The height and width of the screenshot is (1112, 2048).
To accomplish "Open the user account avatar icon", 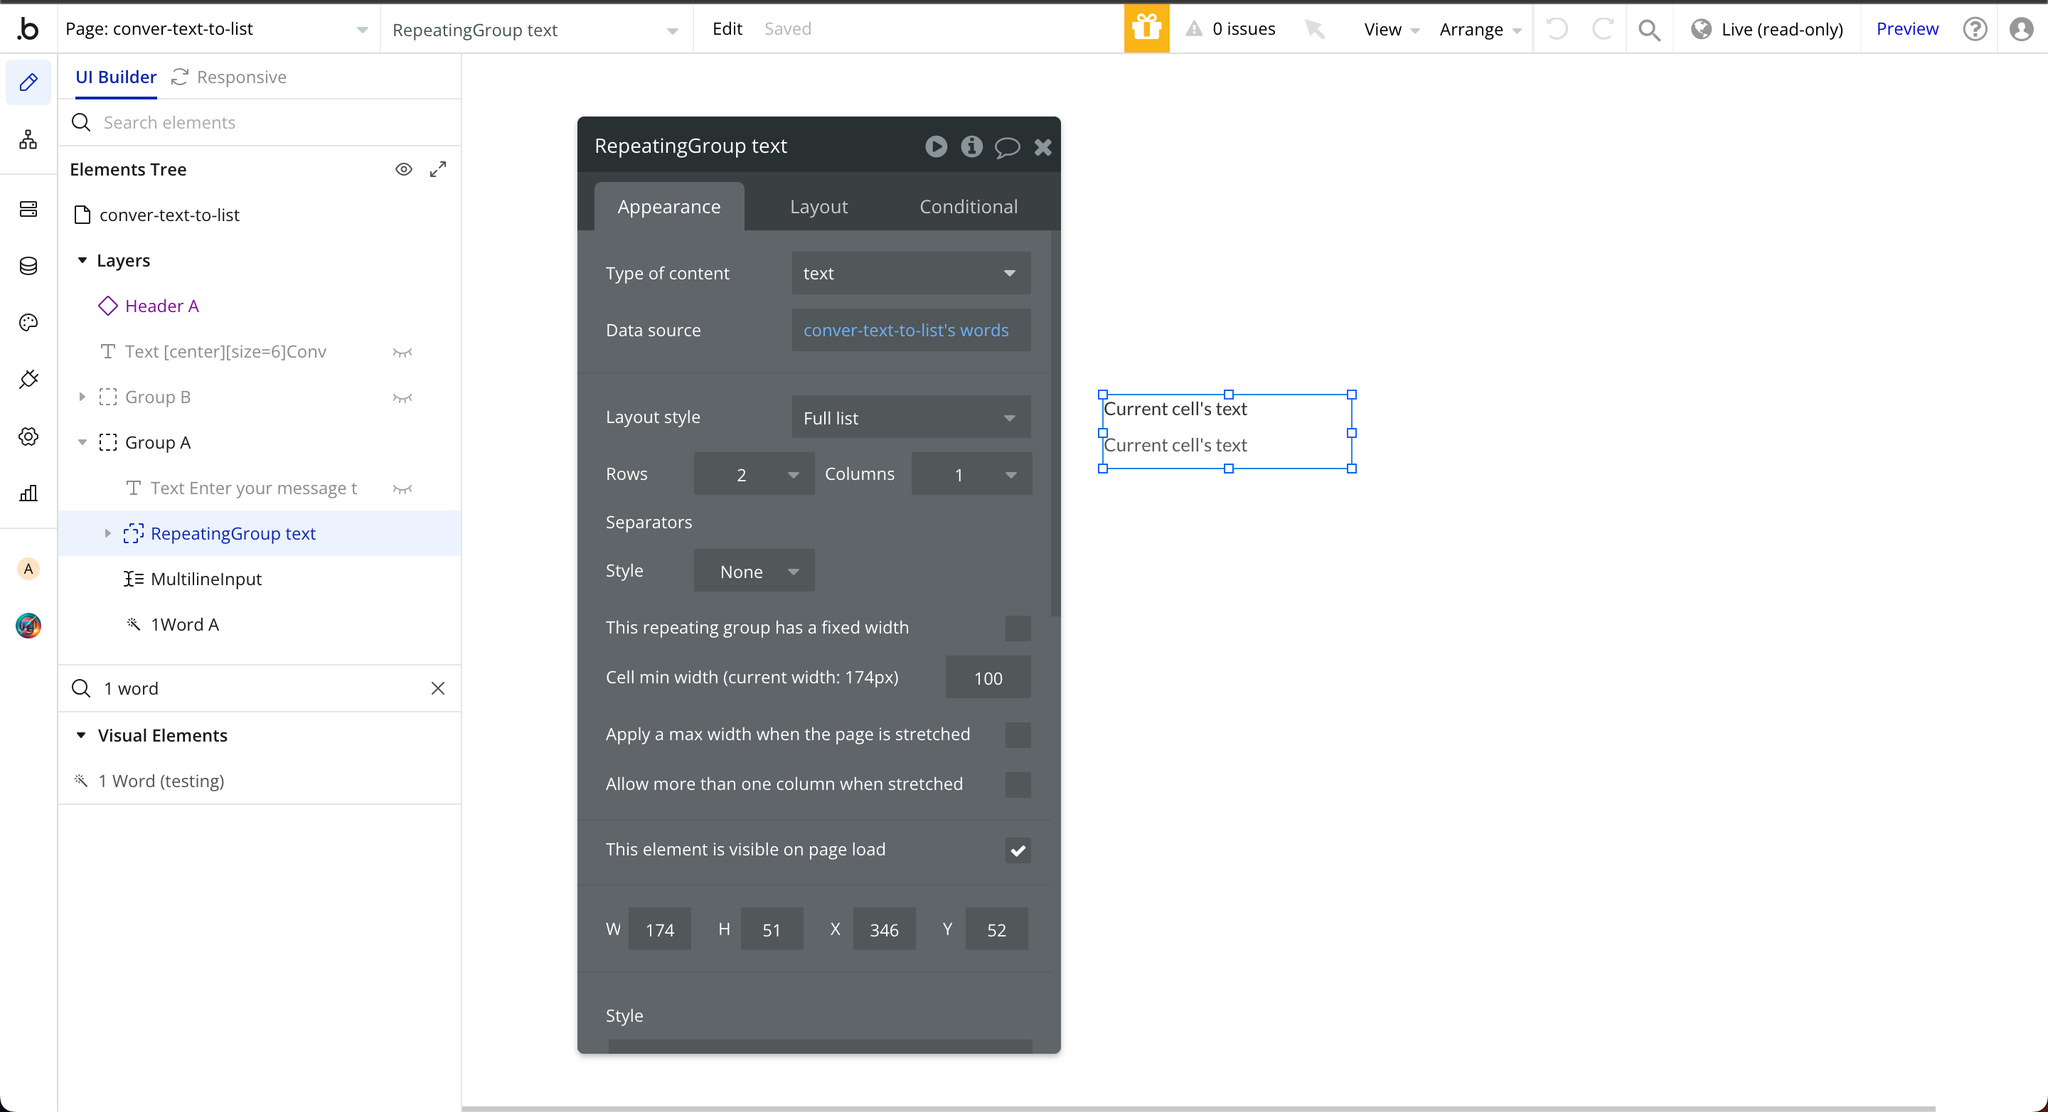I will click(x=2022, y=29).
